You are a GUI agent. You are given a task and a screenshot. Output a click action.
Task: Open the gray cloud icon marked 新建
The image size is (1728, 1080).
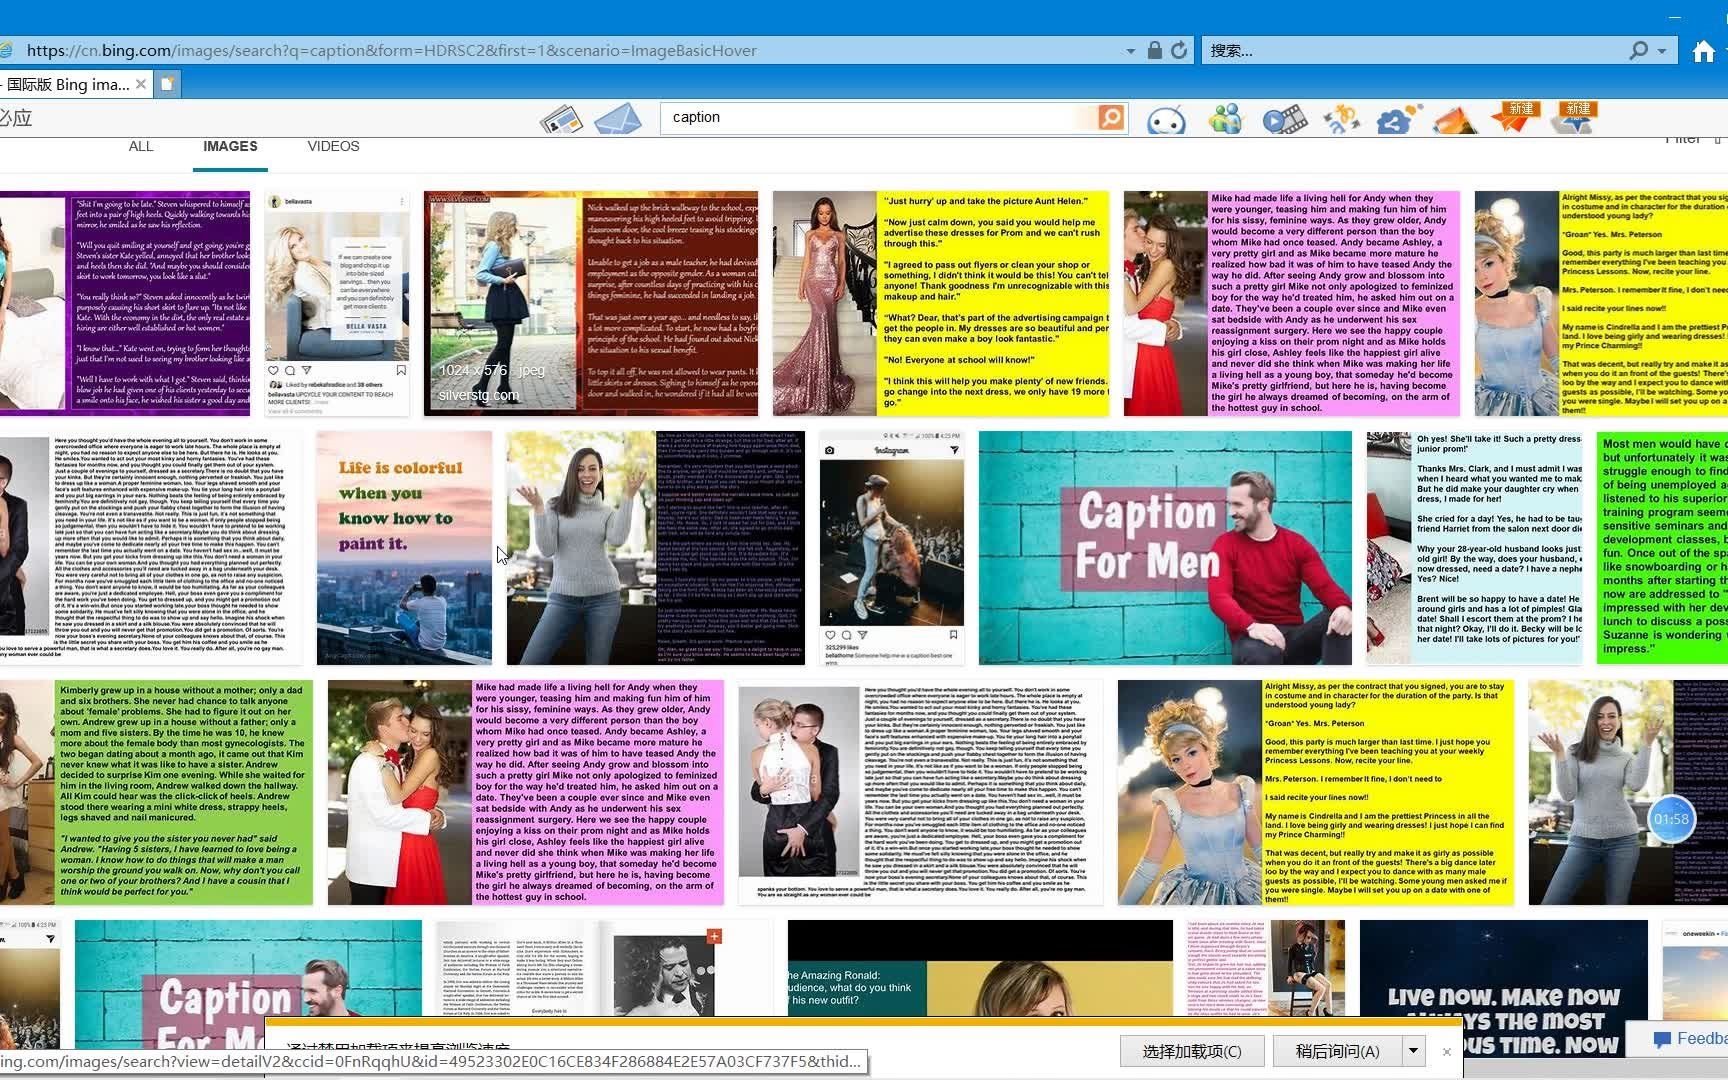1573,117
